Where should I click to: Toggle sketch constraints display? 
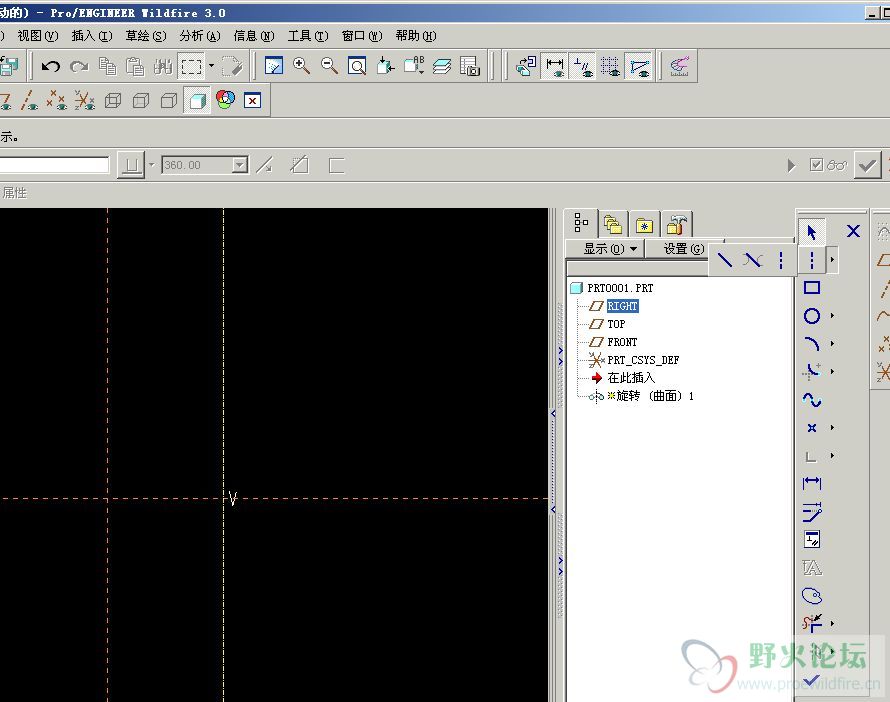click(x=582, y=66)
